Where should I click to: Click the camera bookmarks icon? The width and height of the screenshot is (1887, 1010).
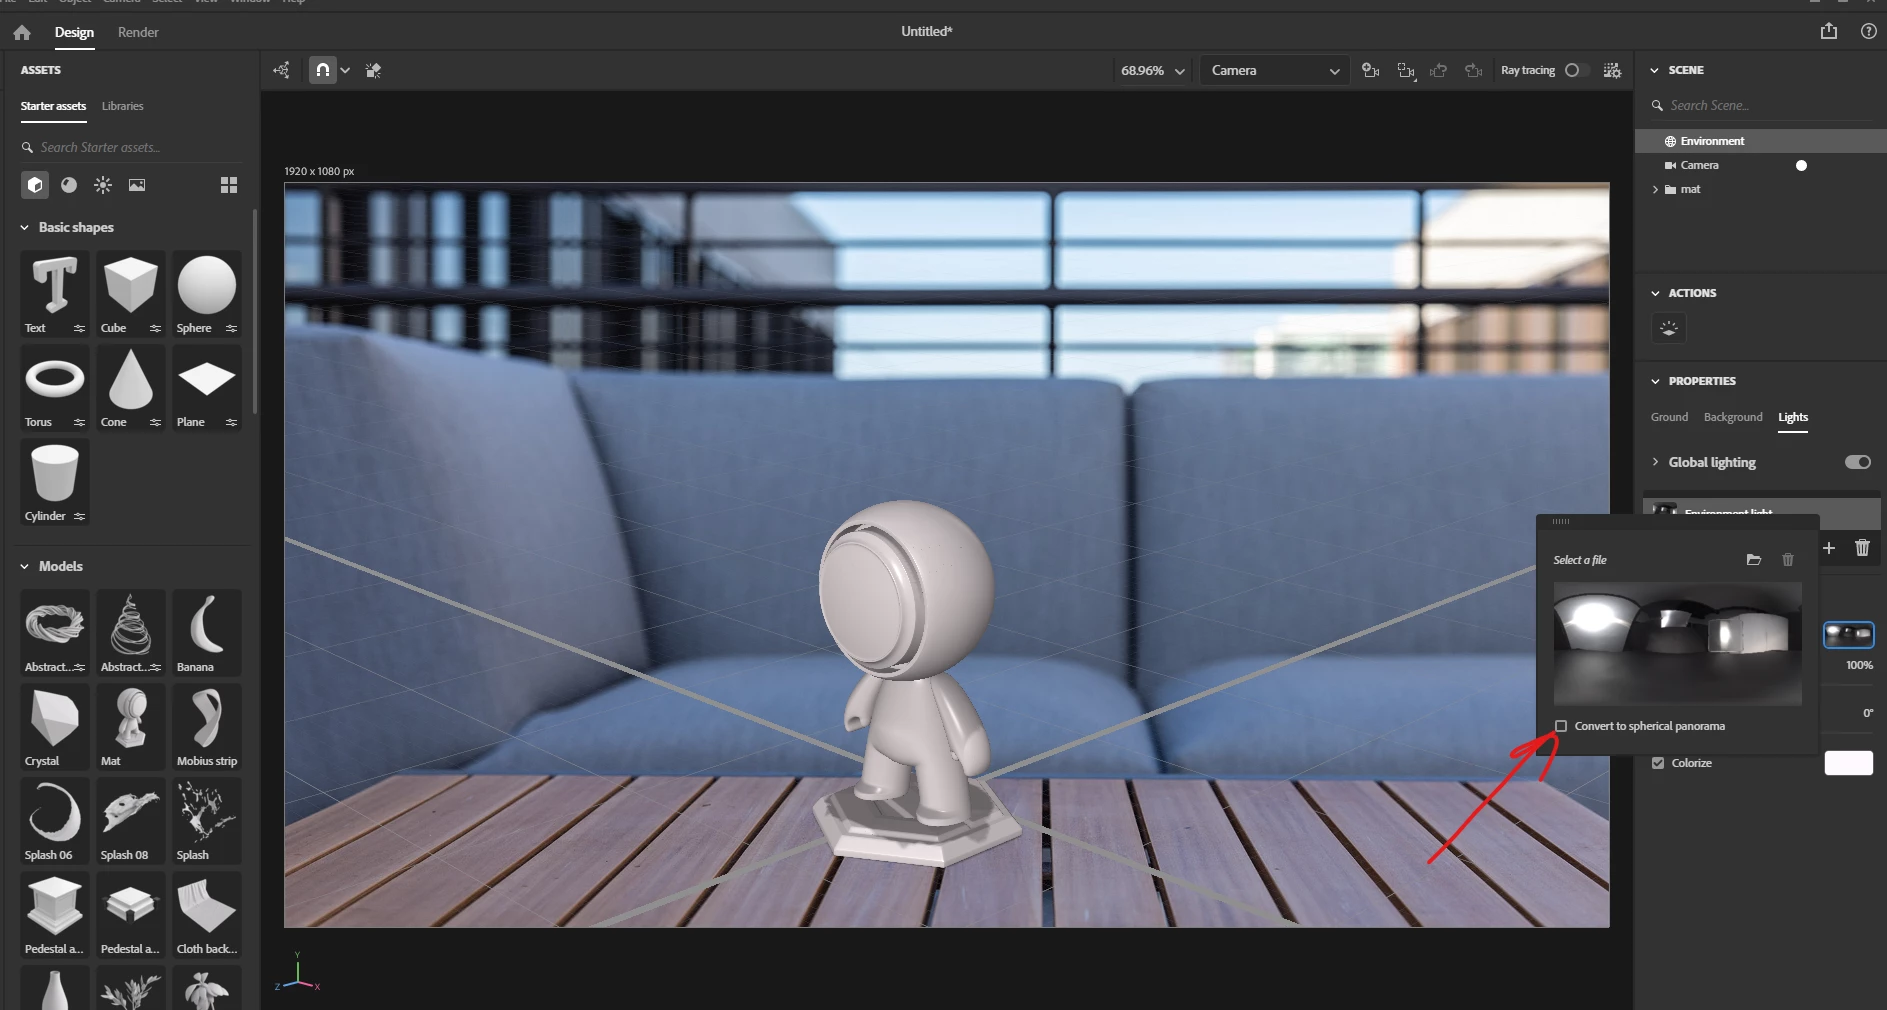tap(1370, 70)
